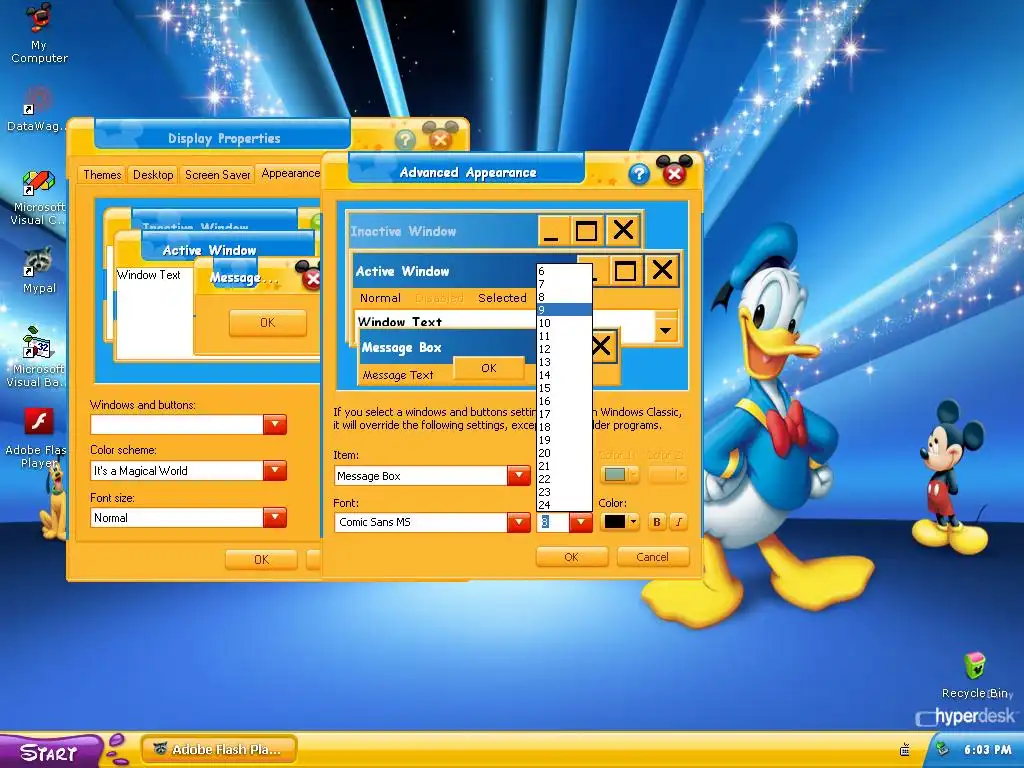The image size is (1024, 768).
Task: Click Active Window preview maximize icon
Action: [x=625, y=270]
